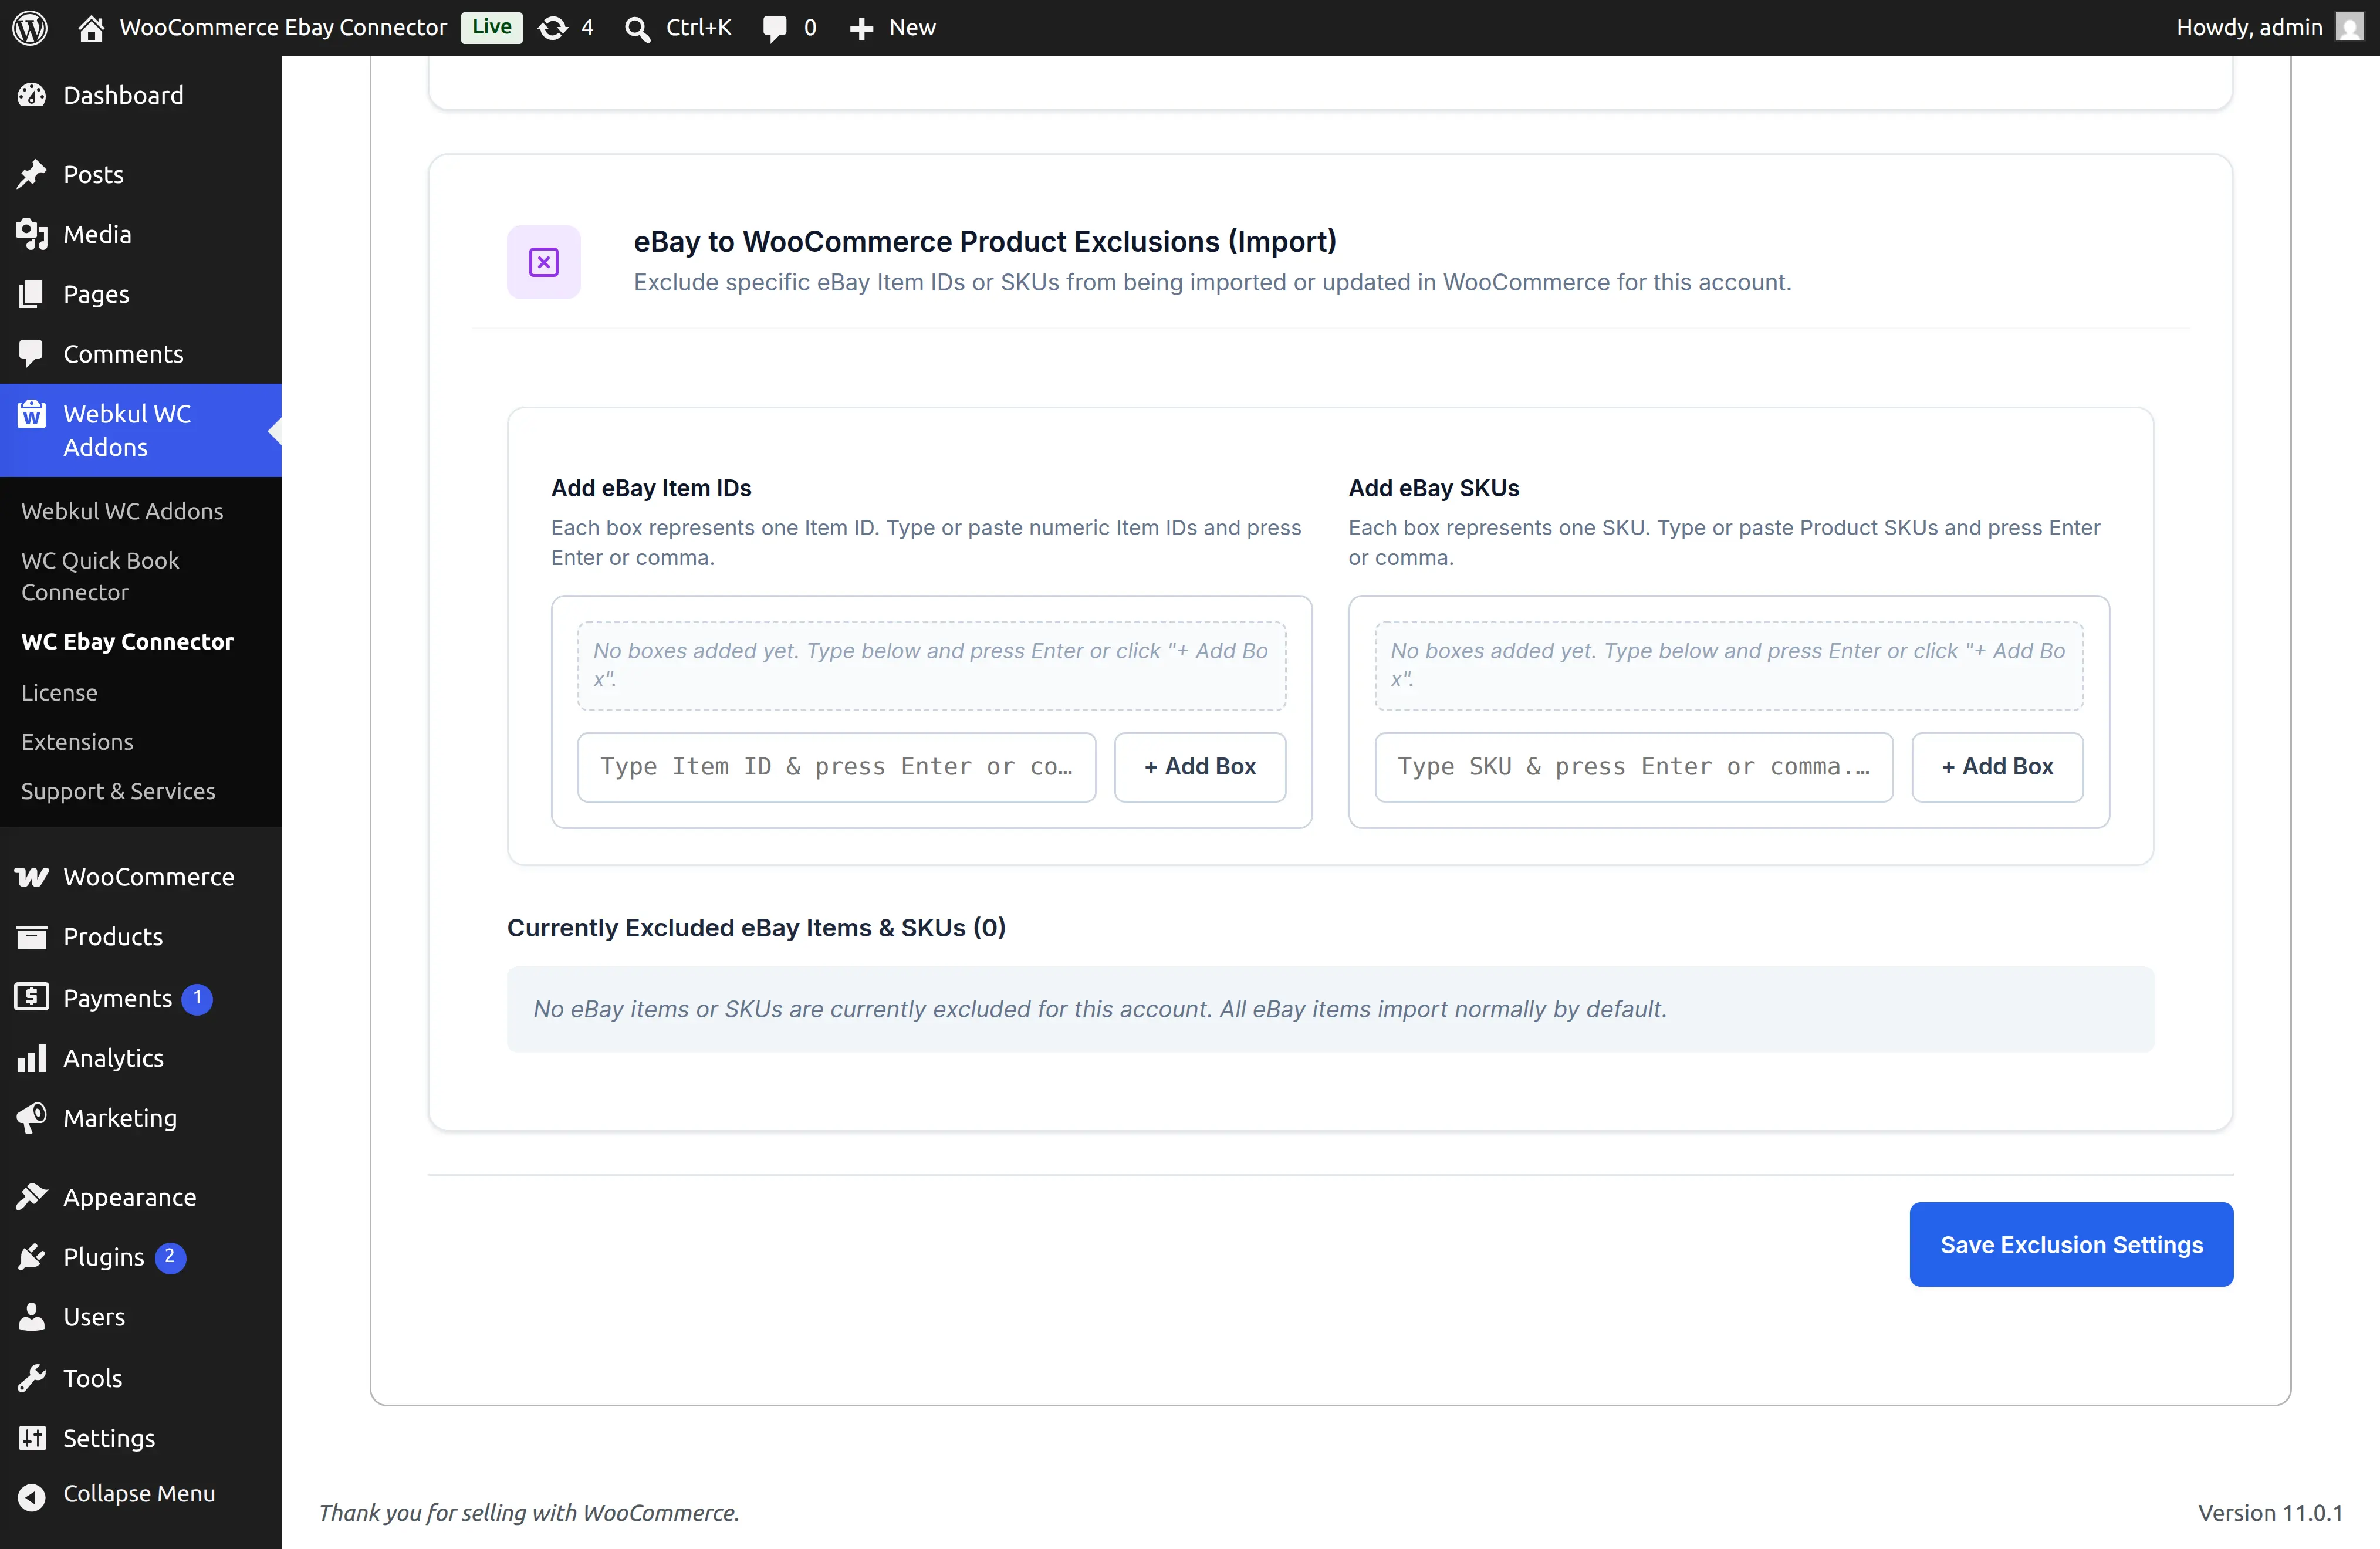2380x1549 pixels.
Task: Open the Posts menu label
Action: (93, 174)
